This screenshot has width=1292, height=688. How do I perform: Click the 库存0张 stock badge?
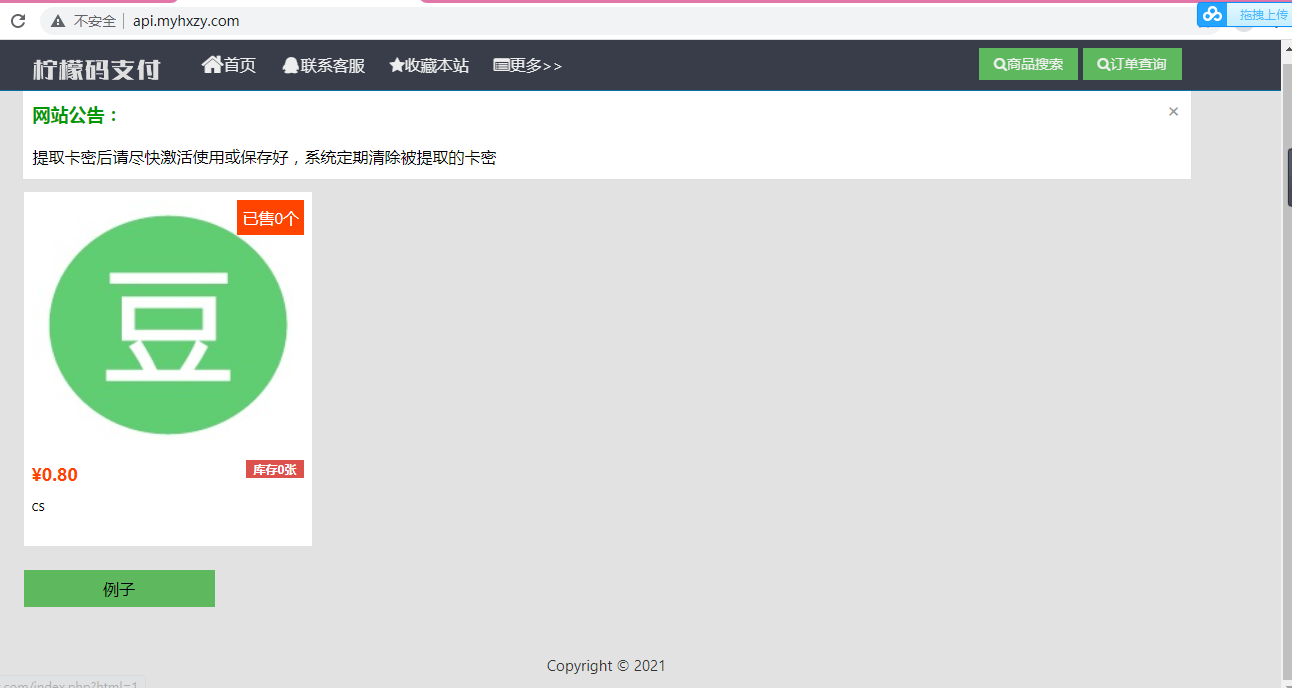coord(275,469)
